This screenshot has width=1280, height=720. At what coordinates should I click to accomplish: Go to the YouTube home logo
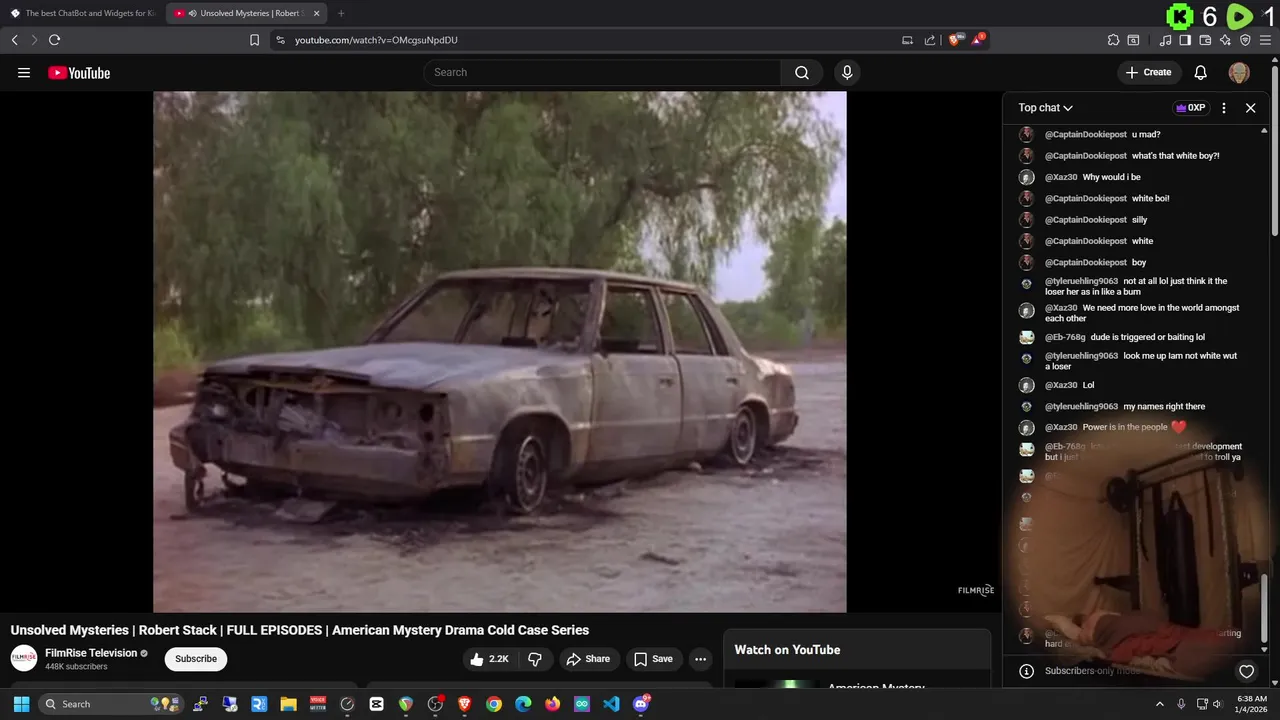click(79, 73)
